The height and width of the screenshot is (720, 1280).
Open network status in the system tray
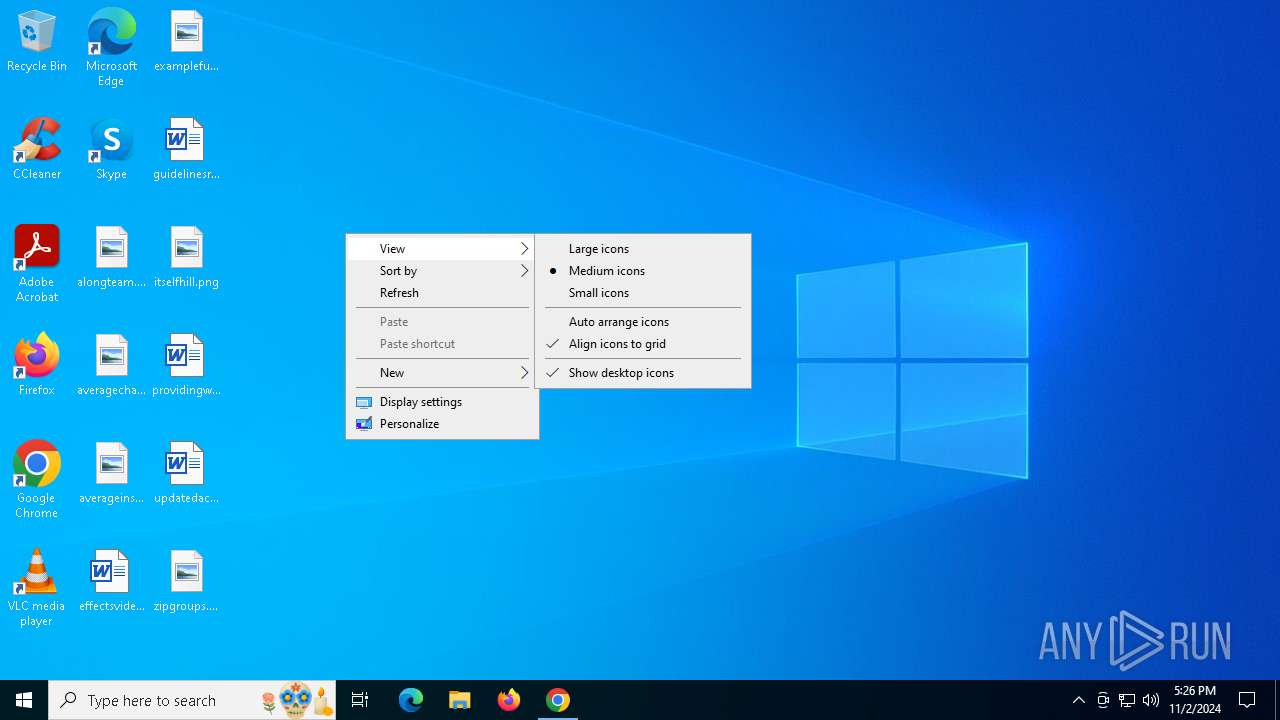(x=1127, y=700)
